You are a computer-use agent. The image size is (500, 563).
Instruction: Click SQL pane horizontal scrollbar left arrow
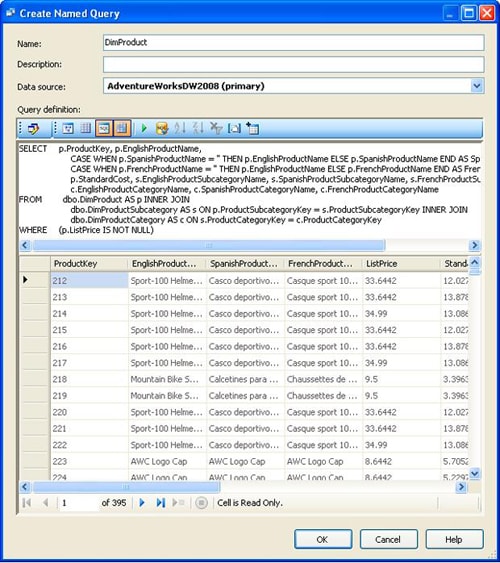pos(24,245)
